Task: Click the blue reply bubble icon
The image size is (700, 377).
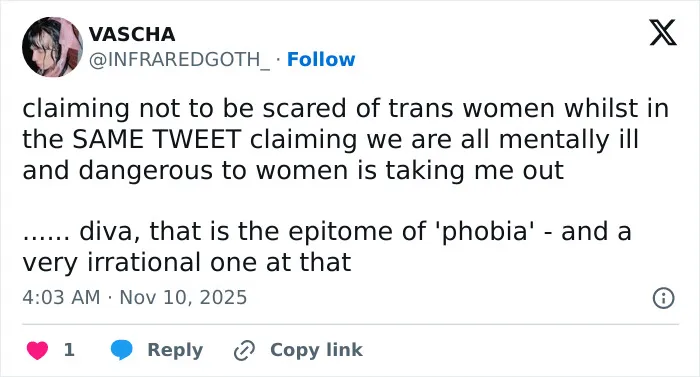Action: (121, 350)
